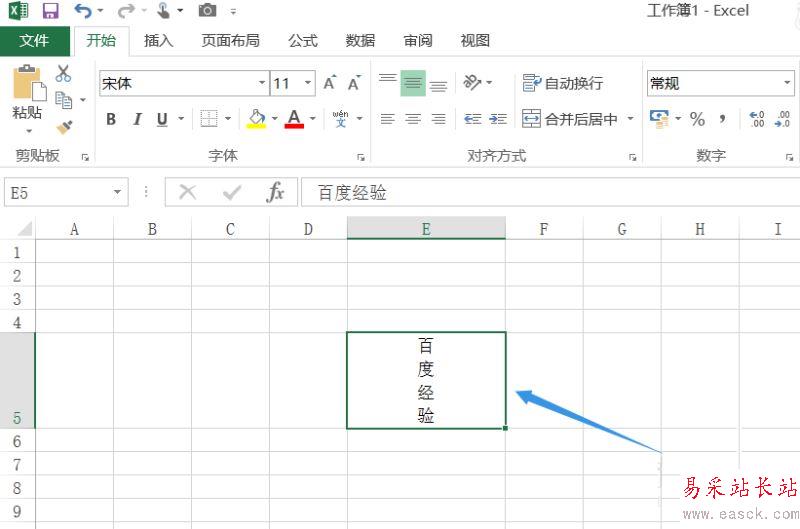Viewport: 800px width, 529px height.
Task: Click the insert function fx icon
Action: (x=275, y=192)
